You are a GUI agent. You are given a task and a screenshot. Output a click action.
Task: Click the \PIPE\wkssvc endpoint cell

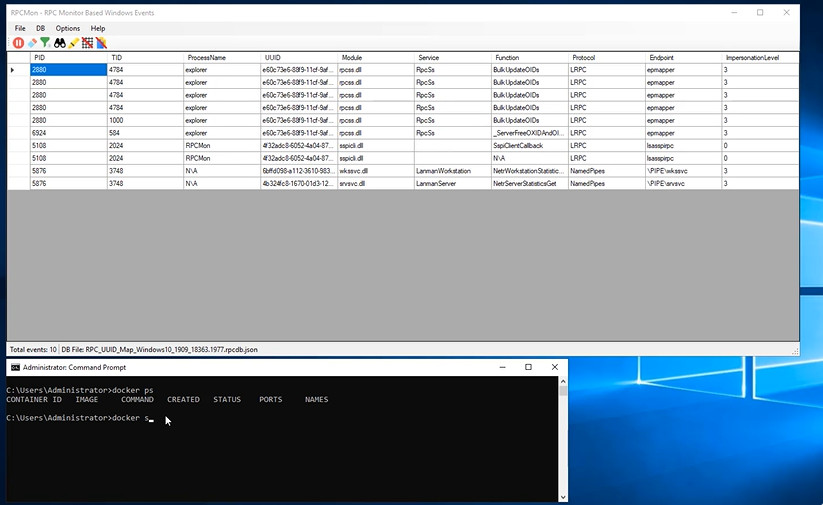click(683, 171)
